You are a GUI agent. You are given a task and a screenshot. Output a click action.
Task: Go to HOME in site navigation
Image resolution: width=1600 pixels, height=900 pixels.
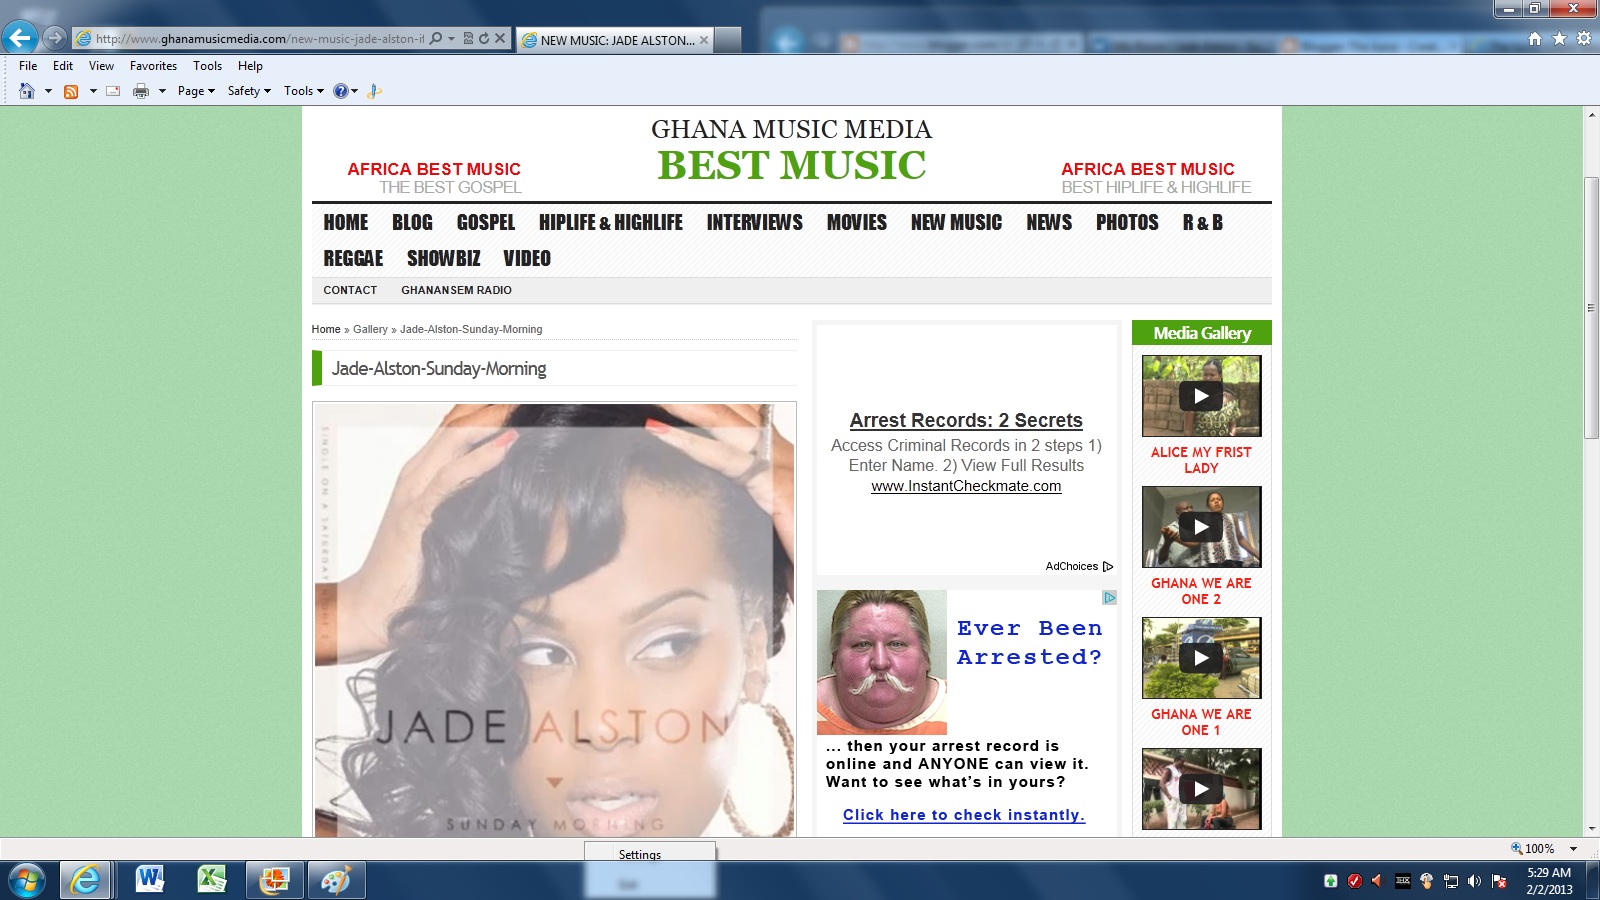tap(346, 222)
